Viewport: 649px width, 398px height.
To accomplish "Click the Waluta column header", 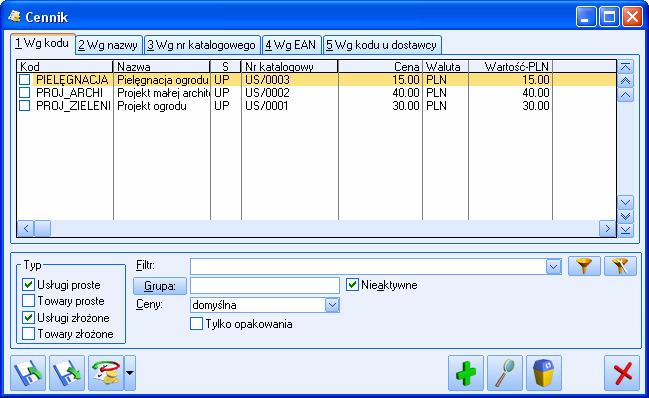I will point(445,67).
